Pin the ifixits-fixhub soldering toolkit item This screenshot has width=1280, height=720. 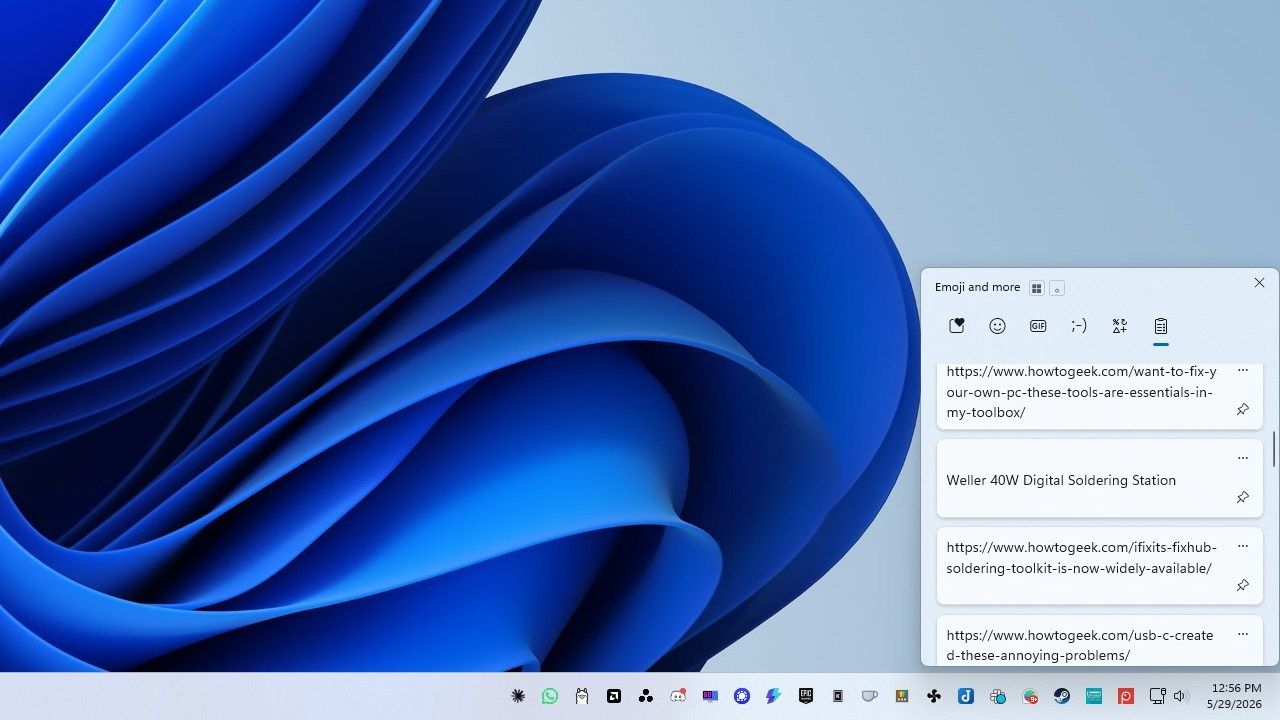coord(1243,585)
